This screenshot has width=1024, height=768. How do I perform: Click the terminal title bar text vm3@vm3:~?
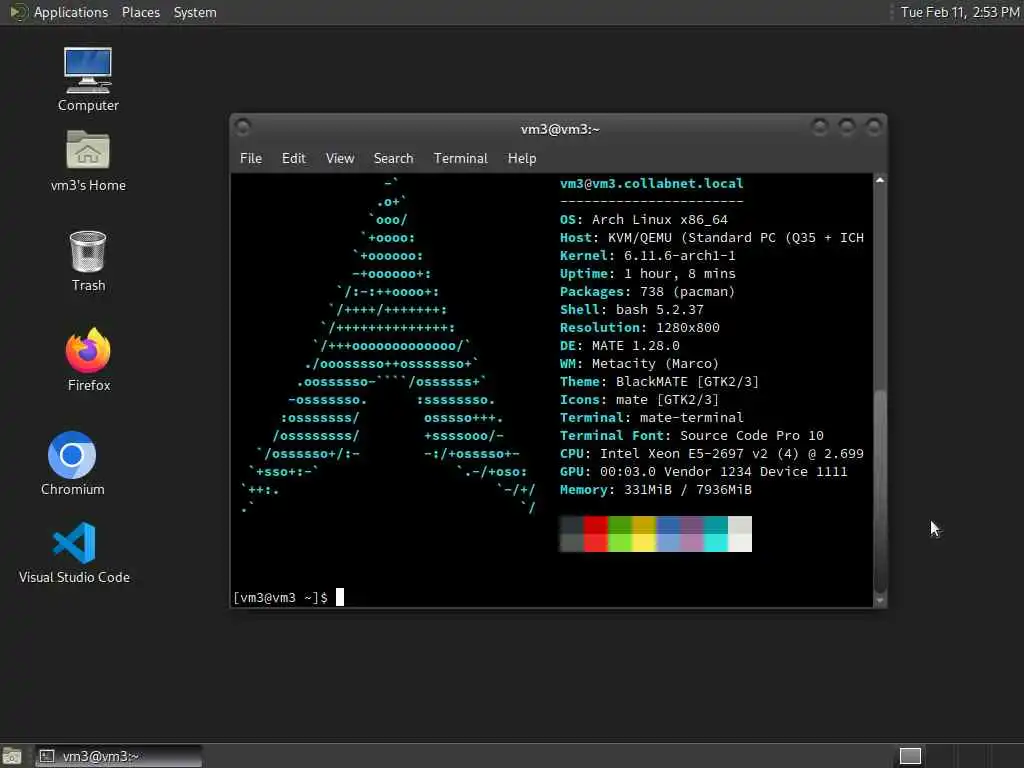click(560, 129)
